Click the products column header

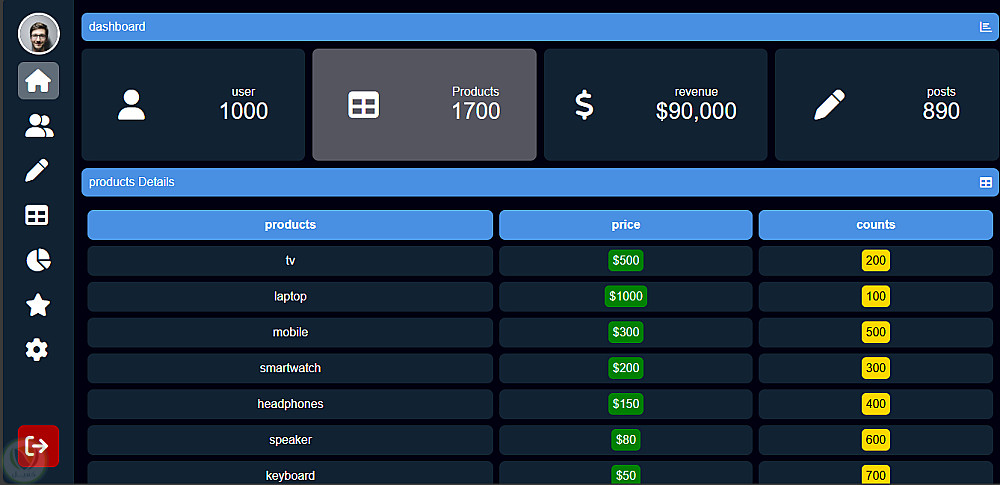click(x=290, y=225)
